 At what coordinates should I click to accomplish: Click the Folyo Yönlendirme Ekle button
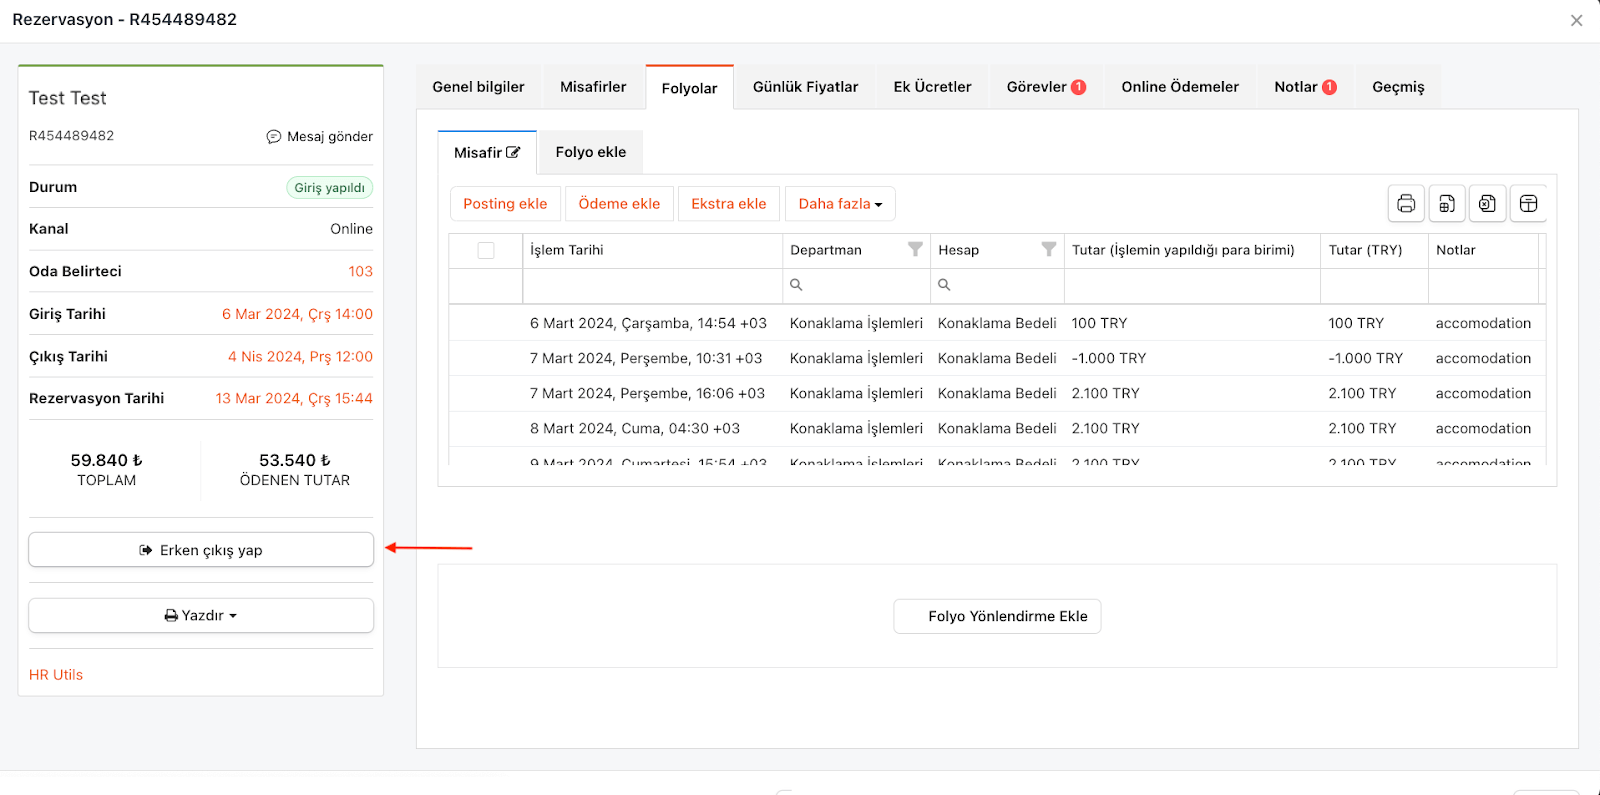[x=997, y=616]
